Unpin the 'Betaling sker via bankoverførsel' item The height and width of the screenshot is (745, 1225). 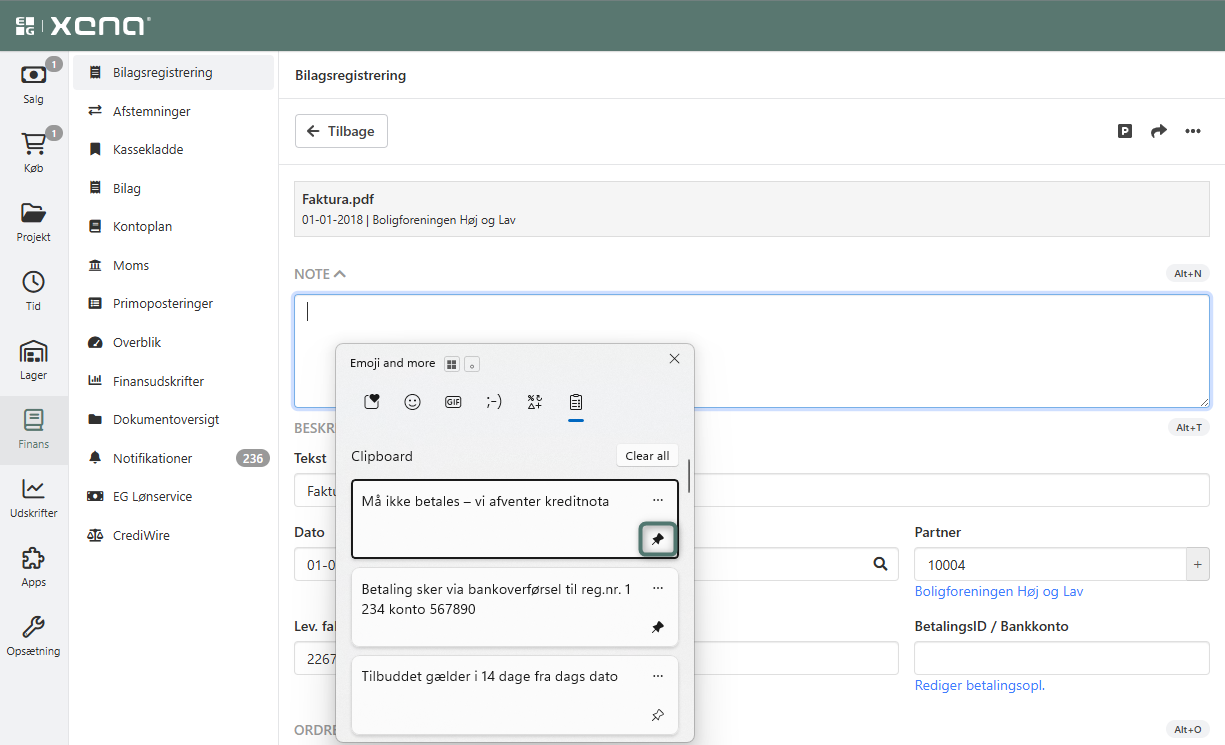(x=658, y=627)
